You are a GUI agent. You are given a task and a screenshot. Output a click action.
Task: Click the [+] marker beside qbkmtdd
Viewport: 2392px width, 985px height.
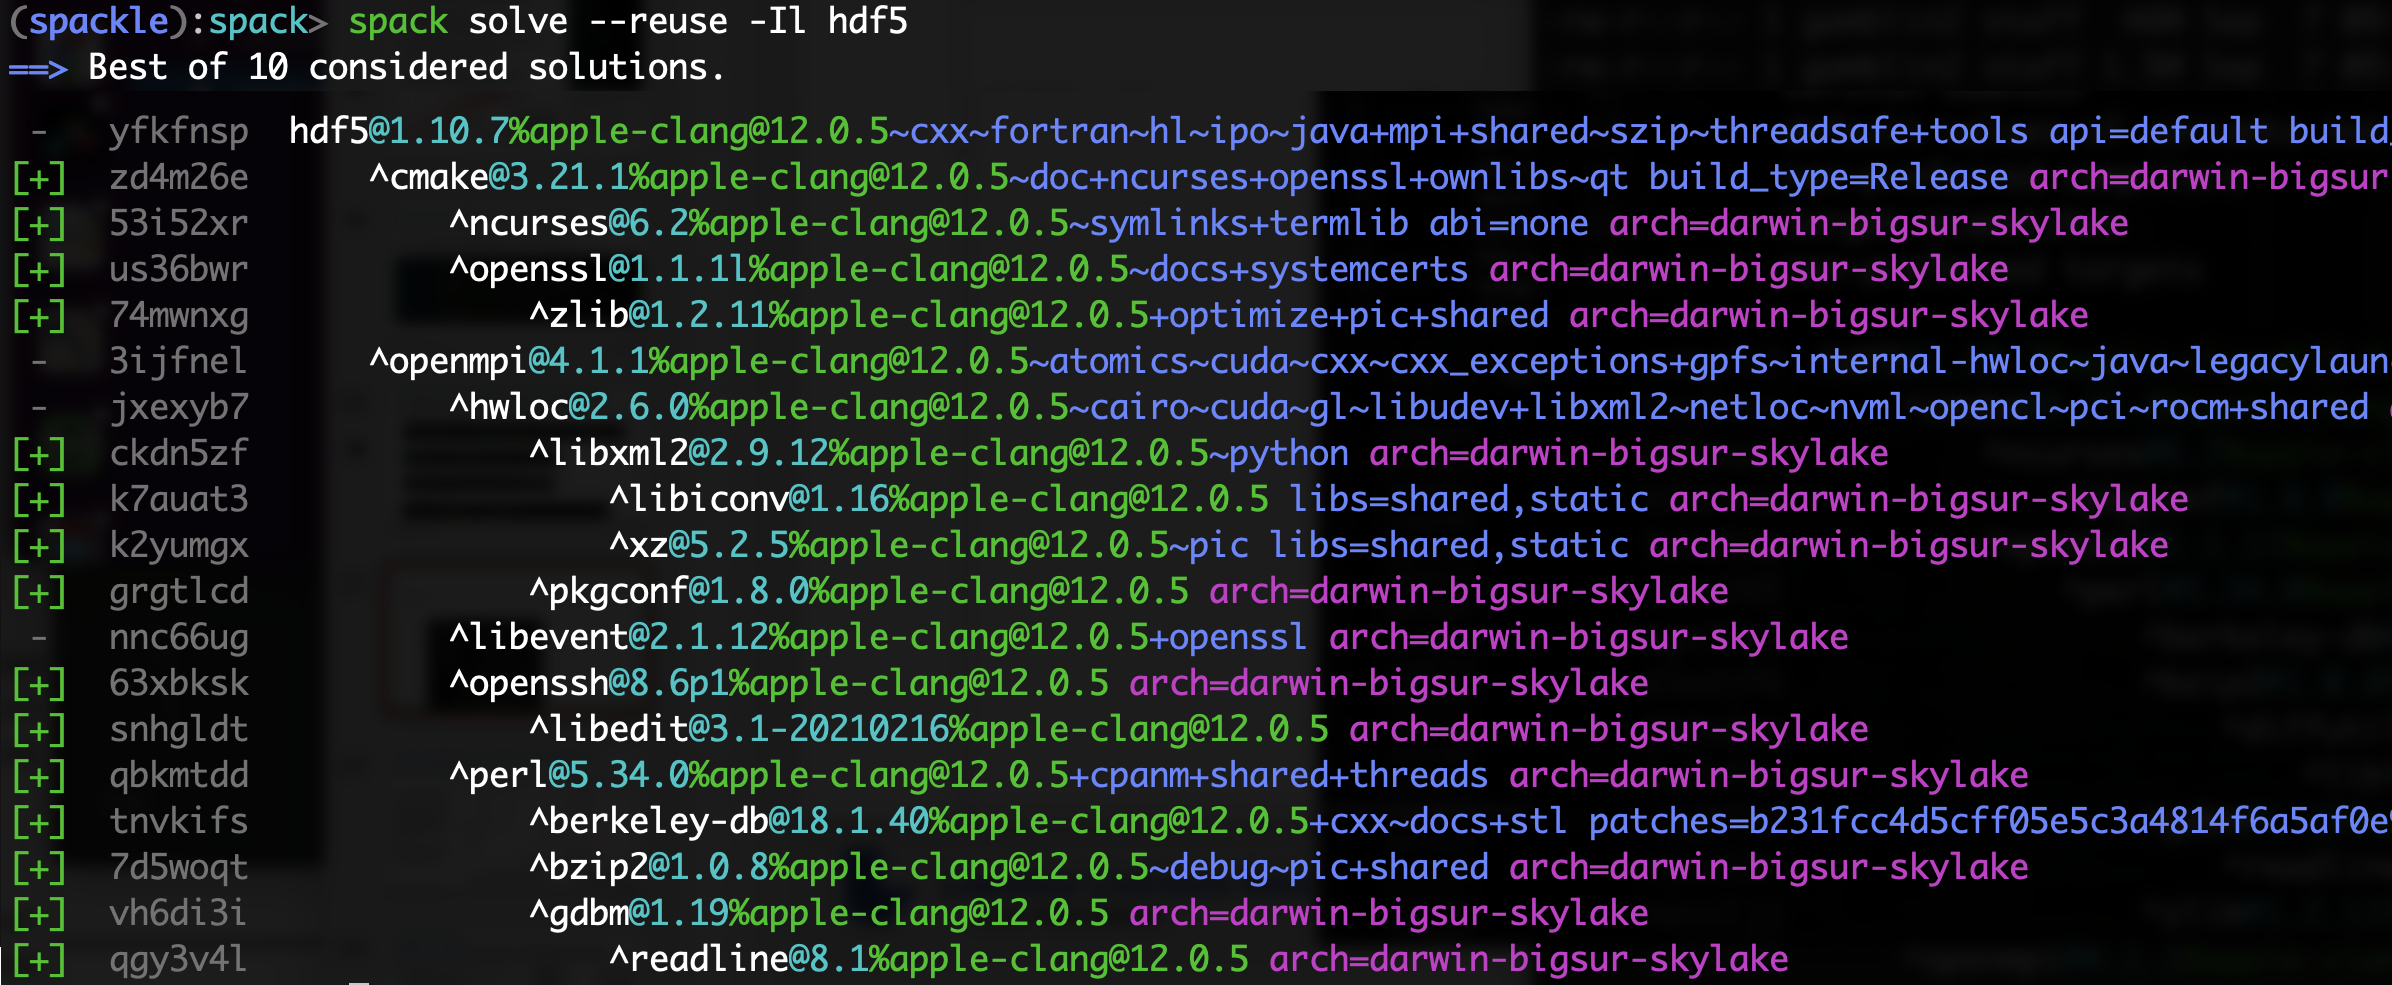(x=38, y=775)
